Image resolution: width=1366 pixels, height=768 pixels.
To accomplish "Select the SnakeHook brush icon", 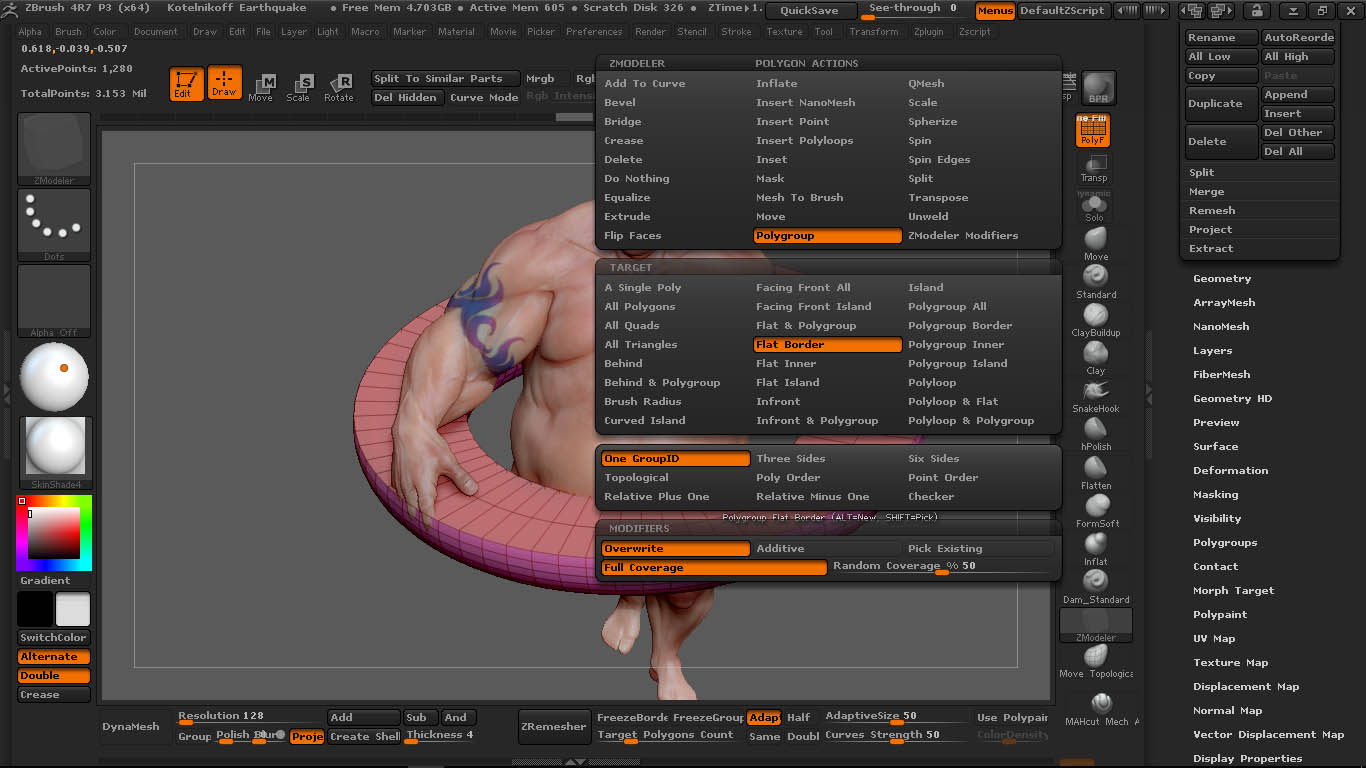I will 1095,390.
